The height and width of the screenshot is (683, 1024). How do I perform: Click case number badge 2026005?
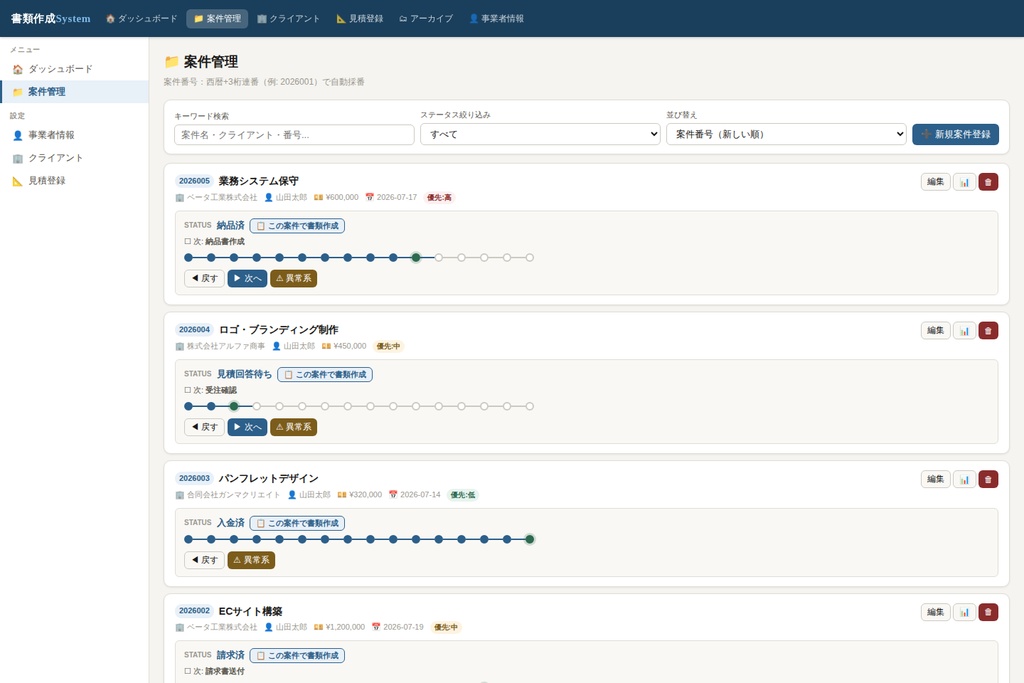tap(195, 181)
